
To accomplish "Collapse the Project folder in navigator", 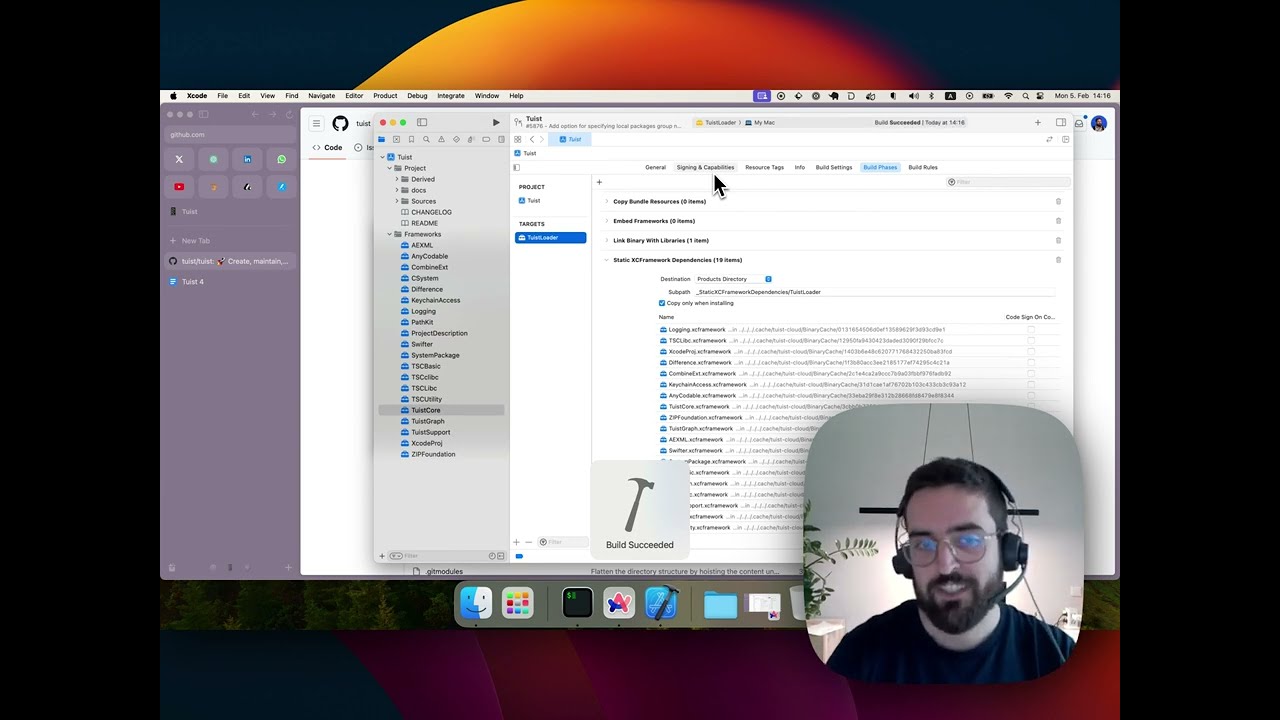I will coord(389,168).
